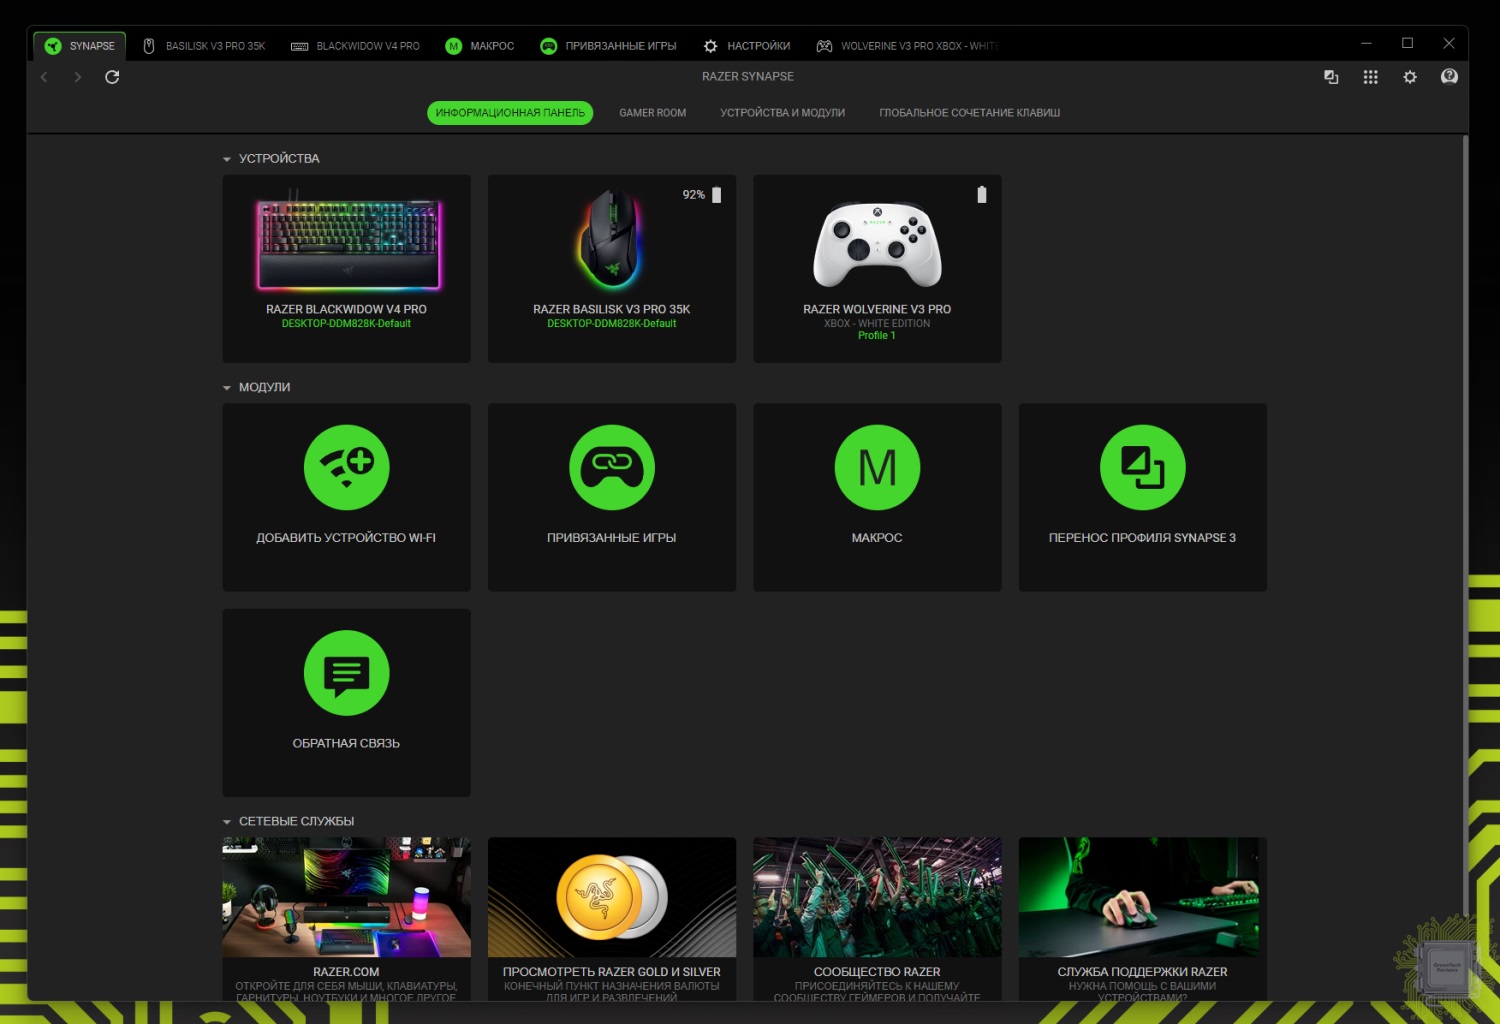Open ГЛОБАЛЬНОЕ СОЧЕТАНИЕ КЛАВИШ page
Viewport: 1500px width, 1024px height.
(969, 113)
